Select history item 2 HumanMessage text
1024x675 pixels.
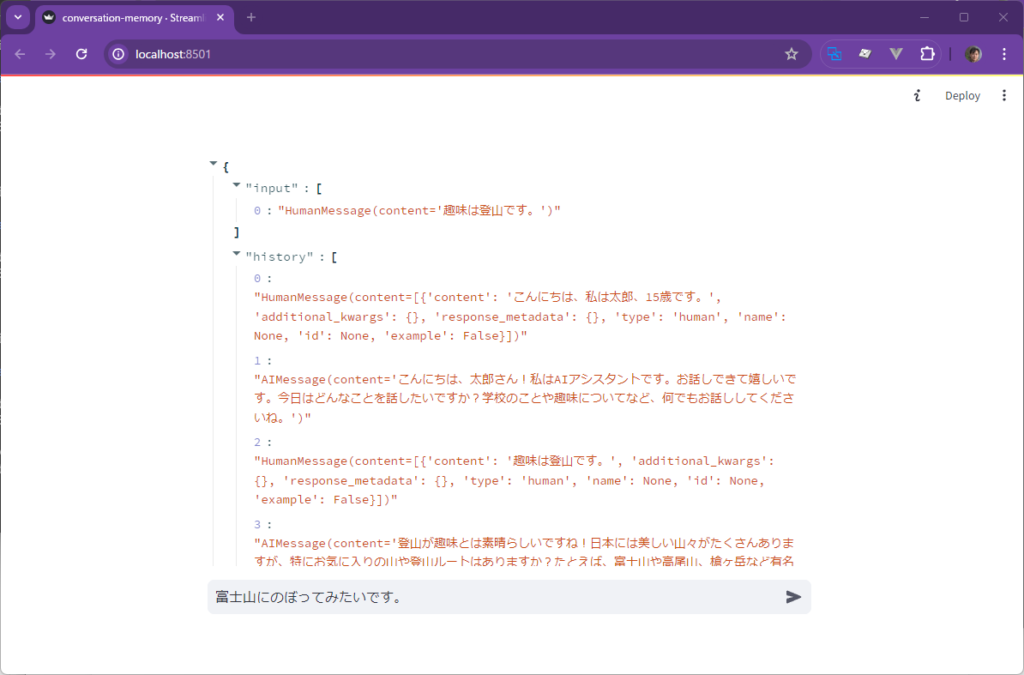514,480
